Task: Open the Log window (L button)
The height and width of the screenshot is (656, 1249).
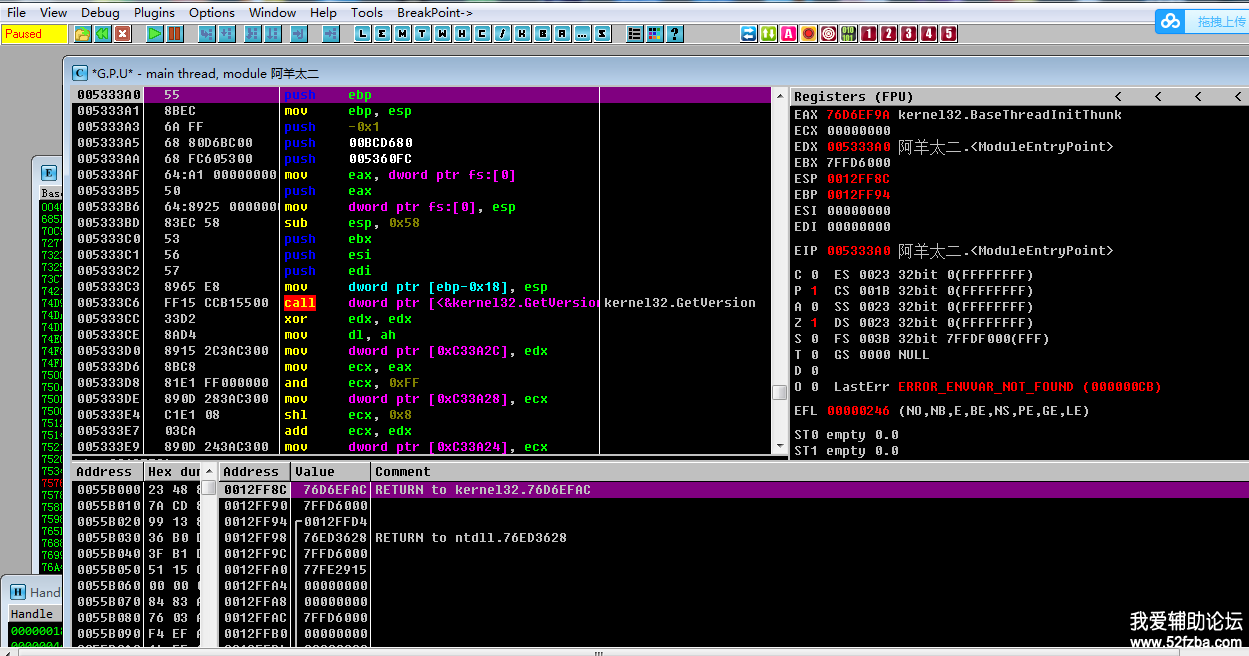Action: pyautogui.click(x=362, y=34)
